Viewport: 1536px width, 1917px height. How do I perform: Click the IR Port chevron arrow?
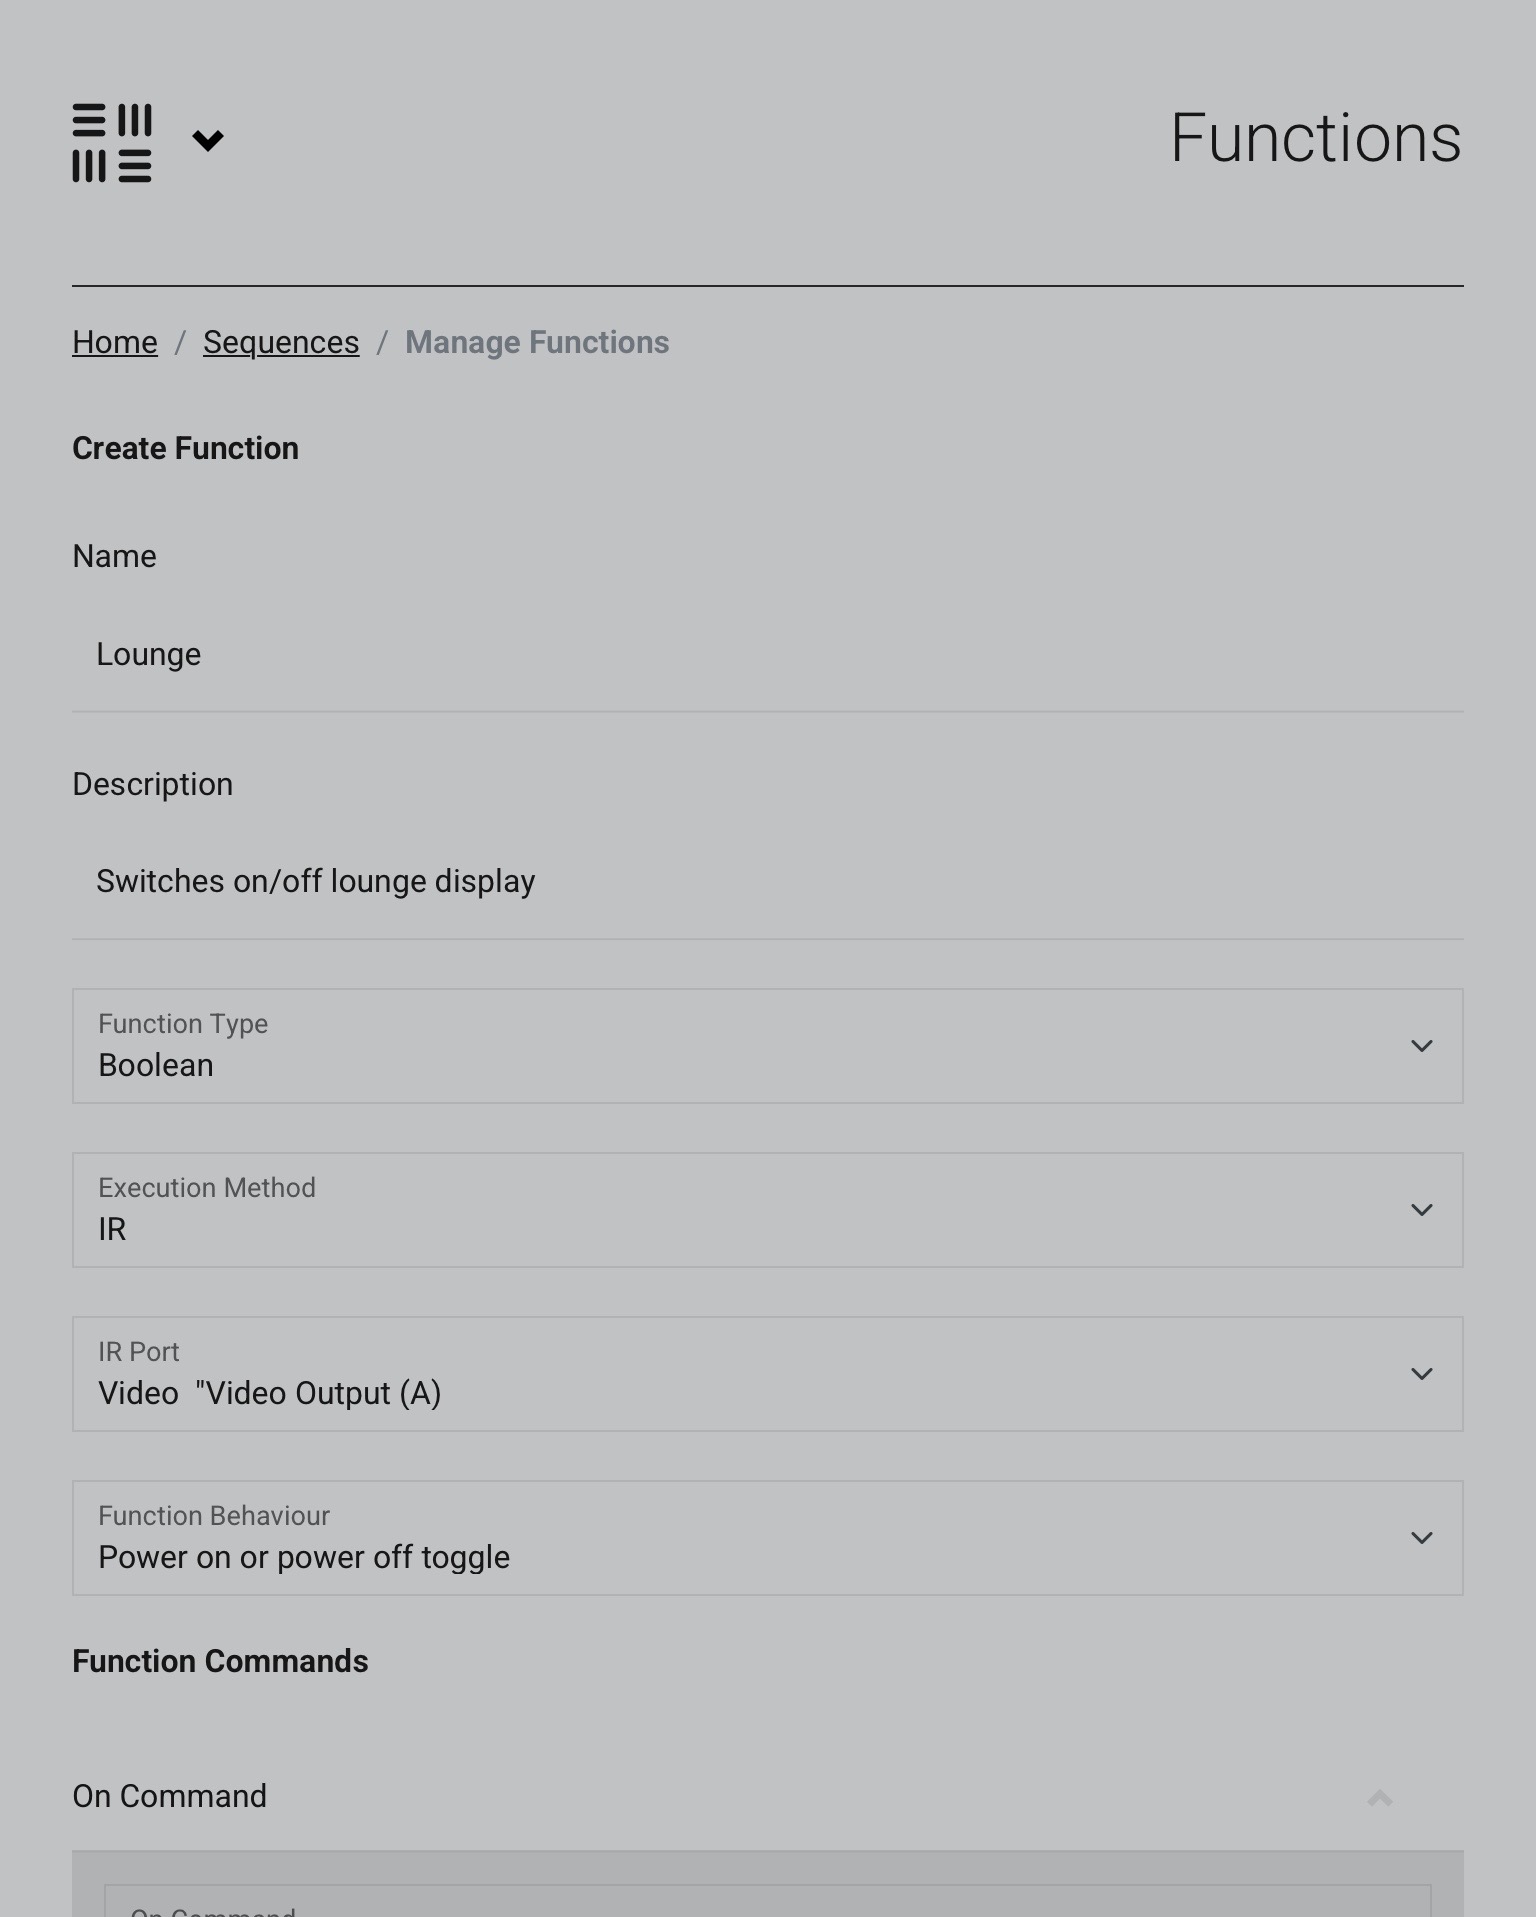tap(1421, 1374)
